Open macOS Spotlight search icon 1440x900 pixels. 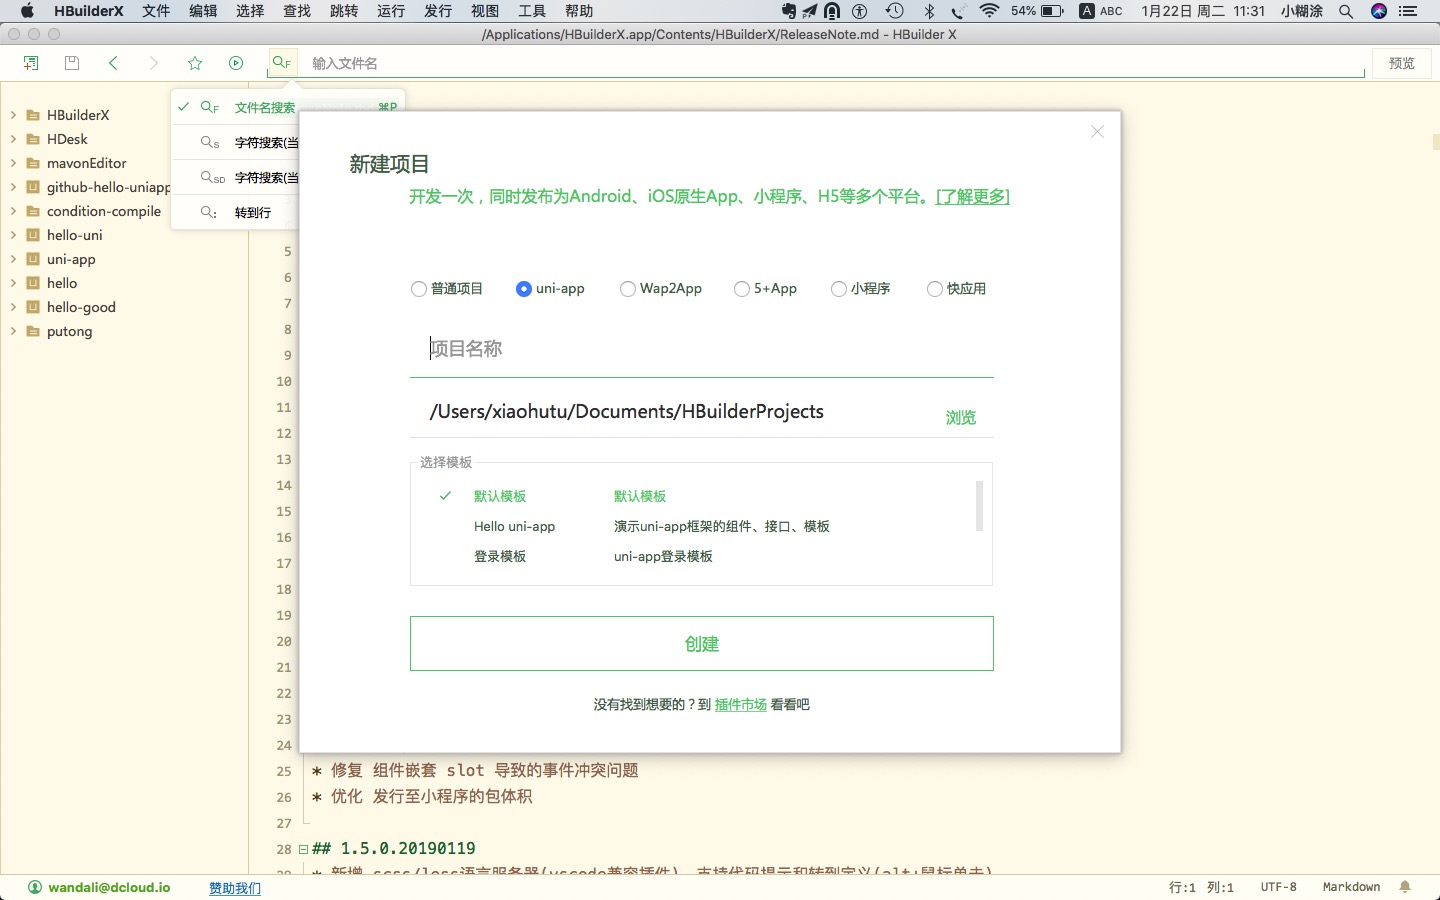(x=1346, y=11)
